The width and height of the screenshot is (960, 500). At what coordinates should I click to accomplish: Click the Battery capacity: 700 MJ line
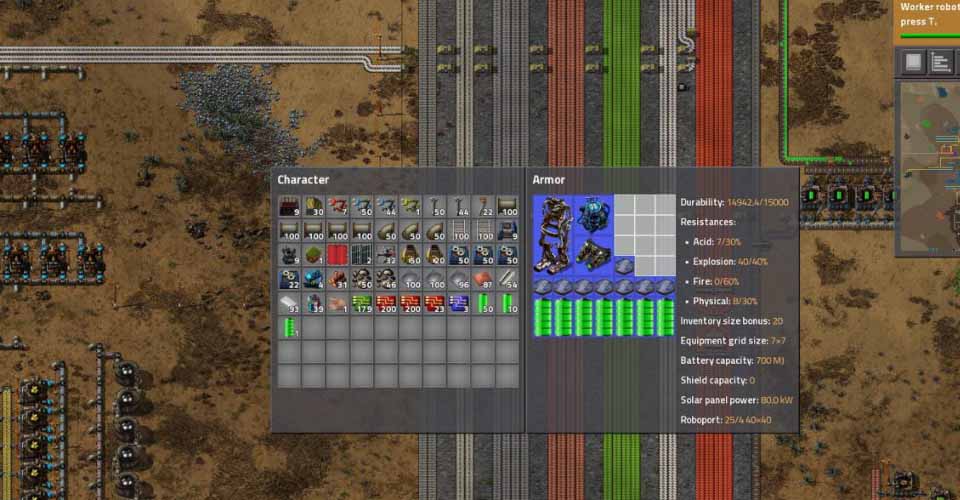tap(732, 361)
